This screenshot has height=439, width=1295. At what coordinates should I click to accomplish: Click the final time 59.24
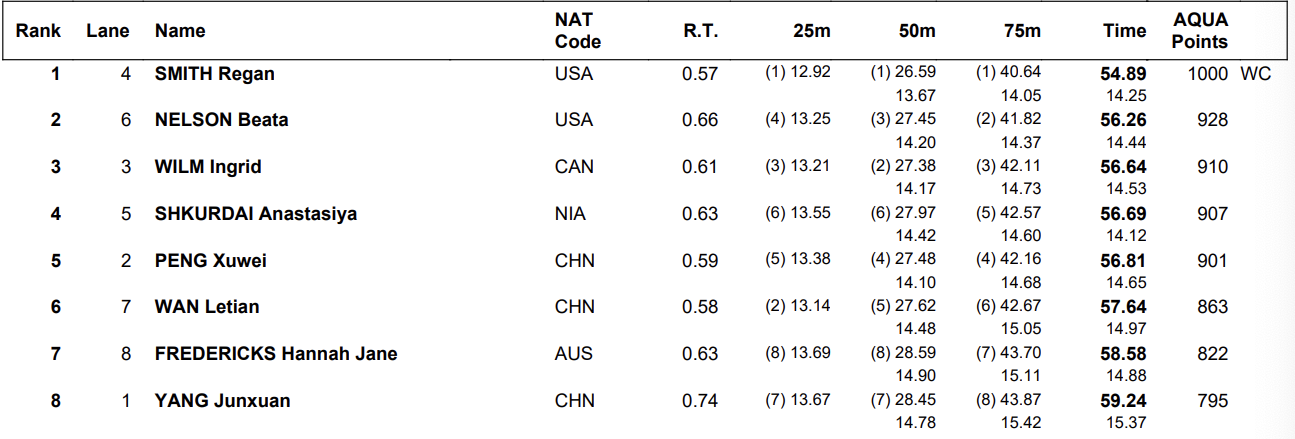click(1124, 401)
